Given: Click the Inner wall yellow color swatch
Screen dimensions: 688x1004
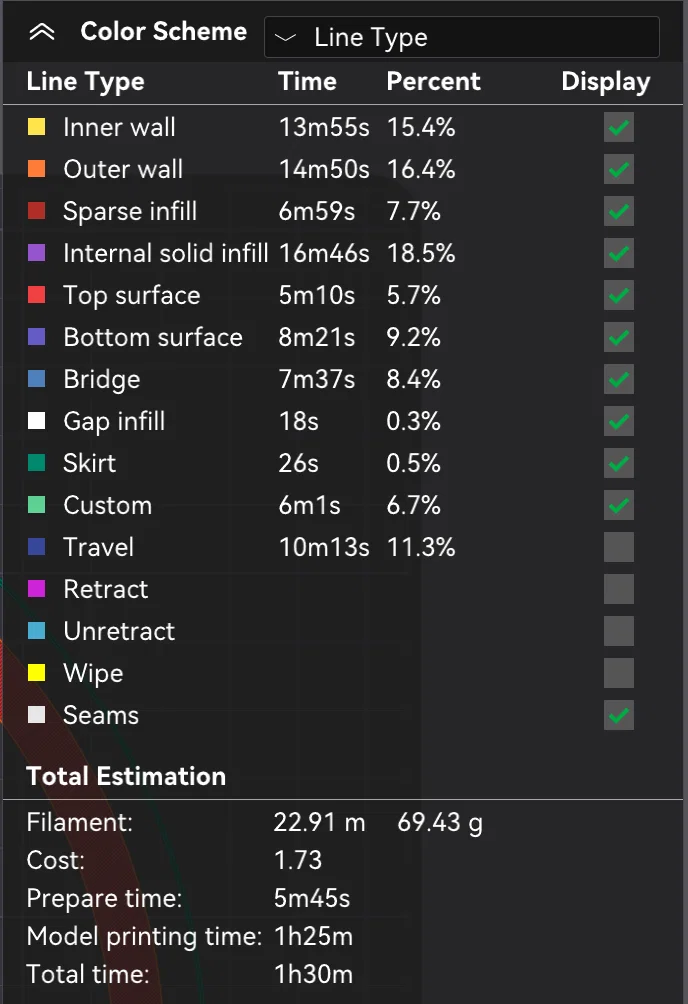Looking at the screenshot, I should click(37, 127).
